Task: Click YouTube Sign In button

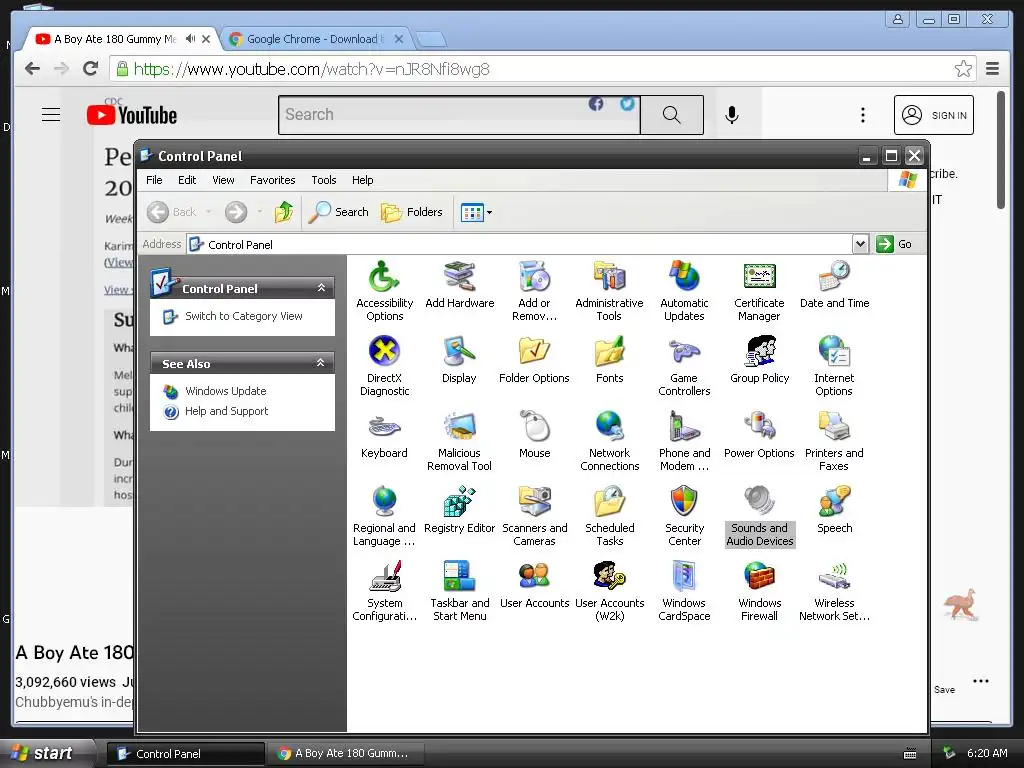Action: [934, 115]
